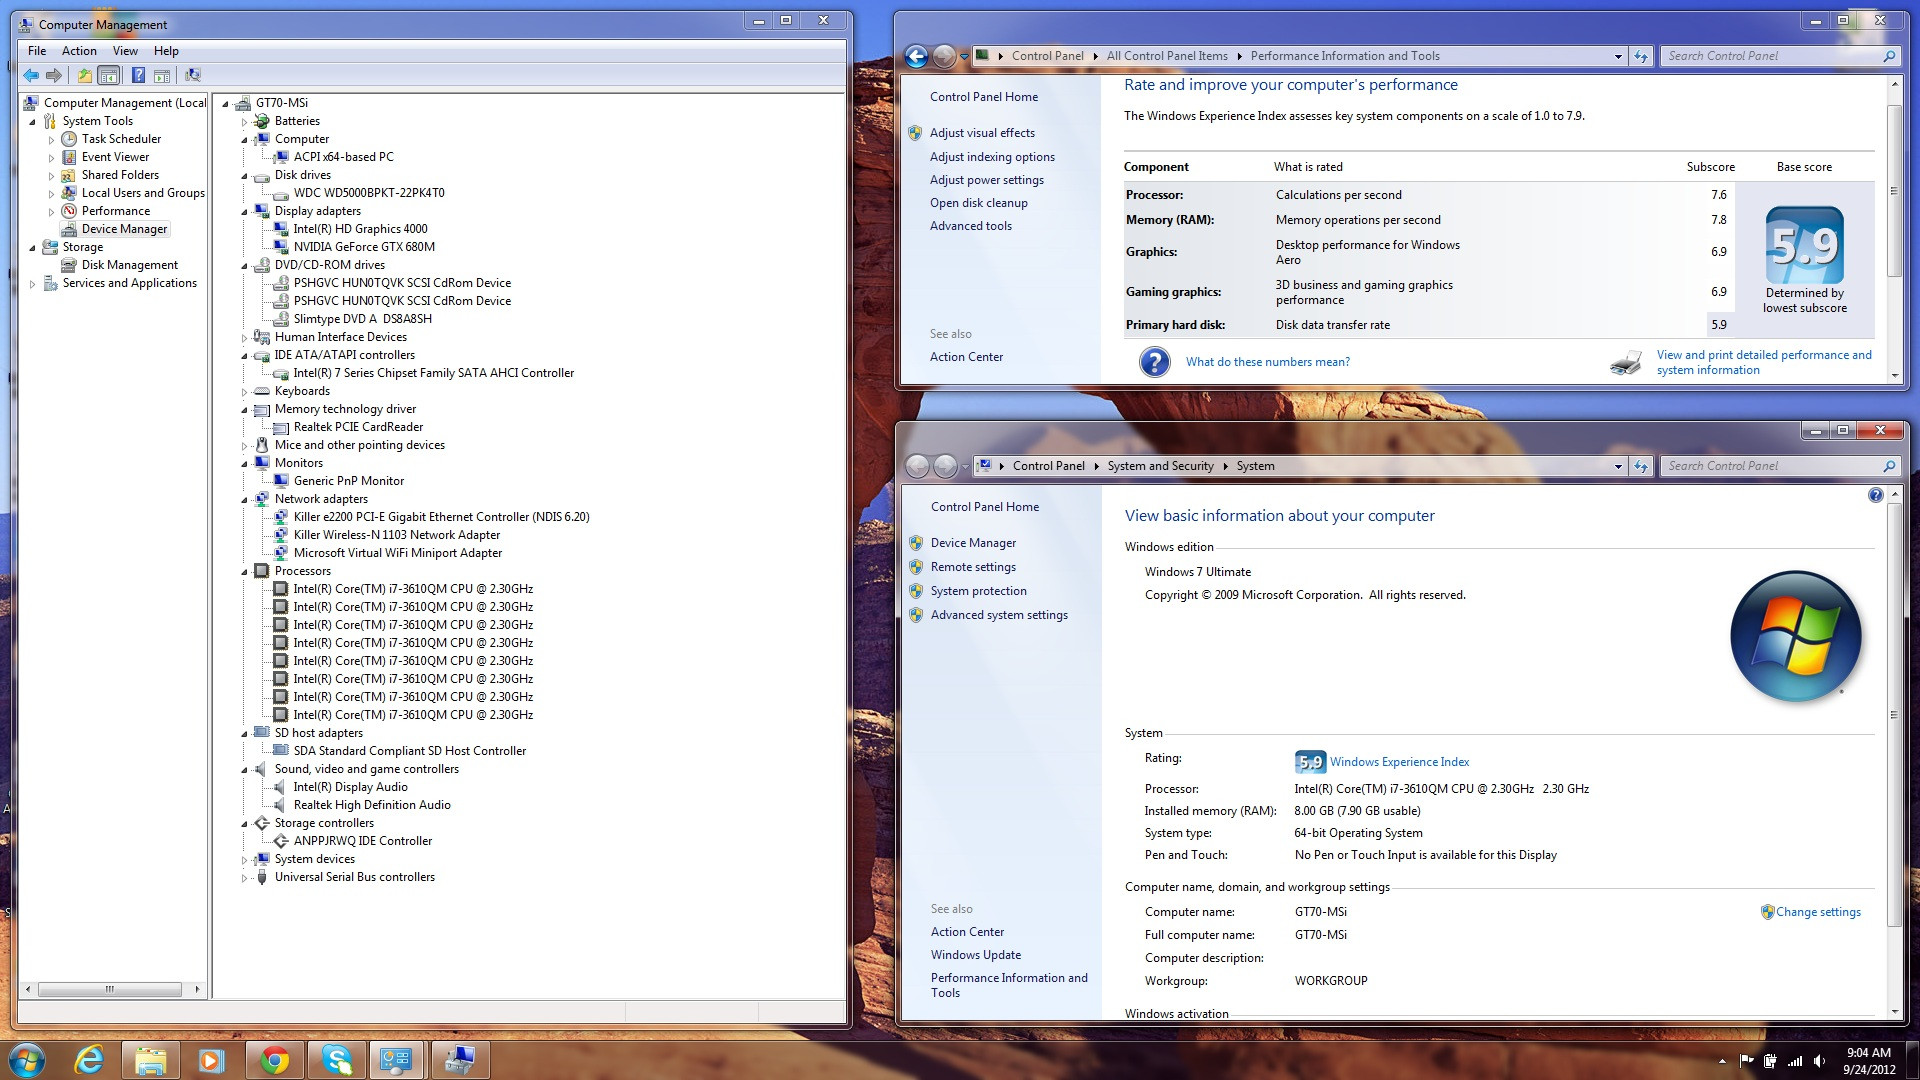Click Open disk cleanup link

[x=978, y=203]
